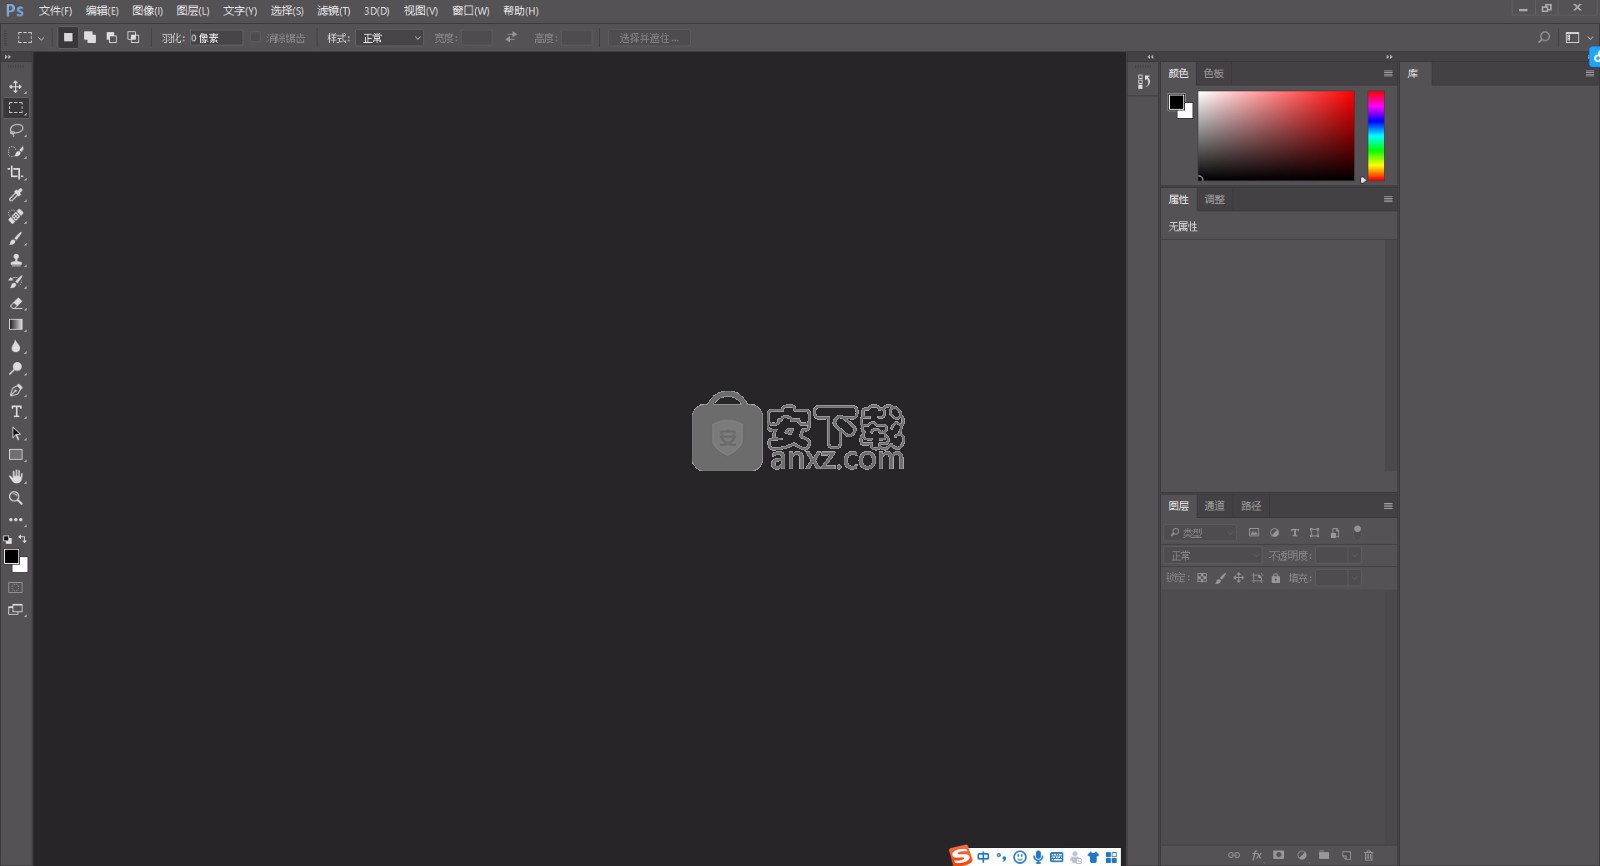Pick a color in the color field
The height and width of the screenshot is (866, 1600).
coord(1276,136)
